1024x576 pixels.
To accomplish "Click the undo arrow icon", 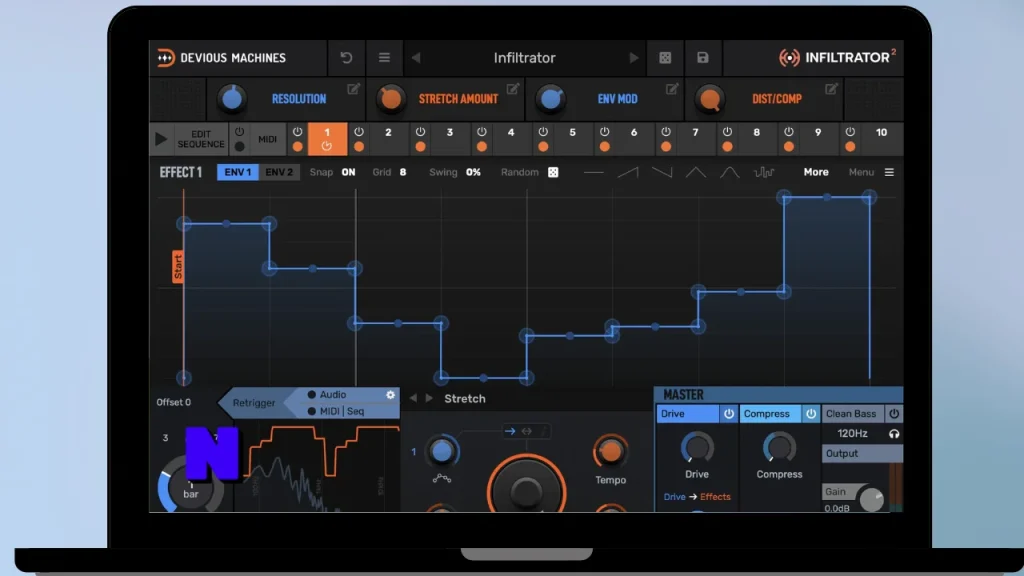I will point(346,57).
